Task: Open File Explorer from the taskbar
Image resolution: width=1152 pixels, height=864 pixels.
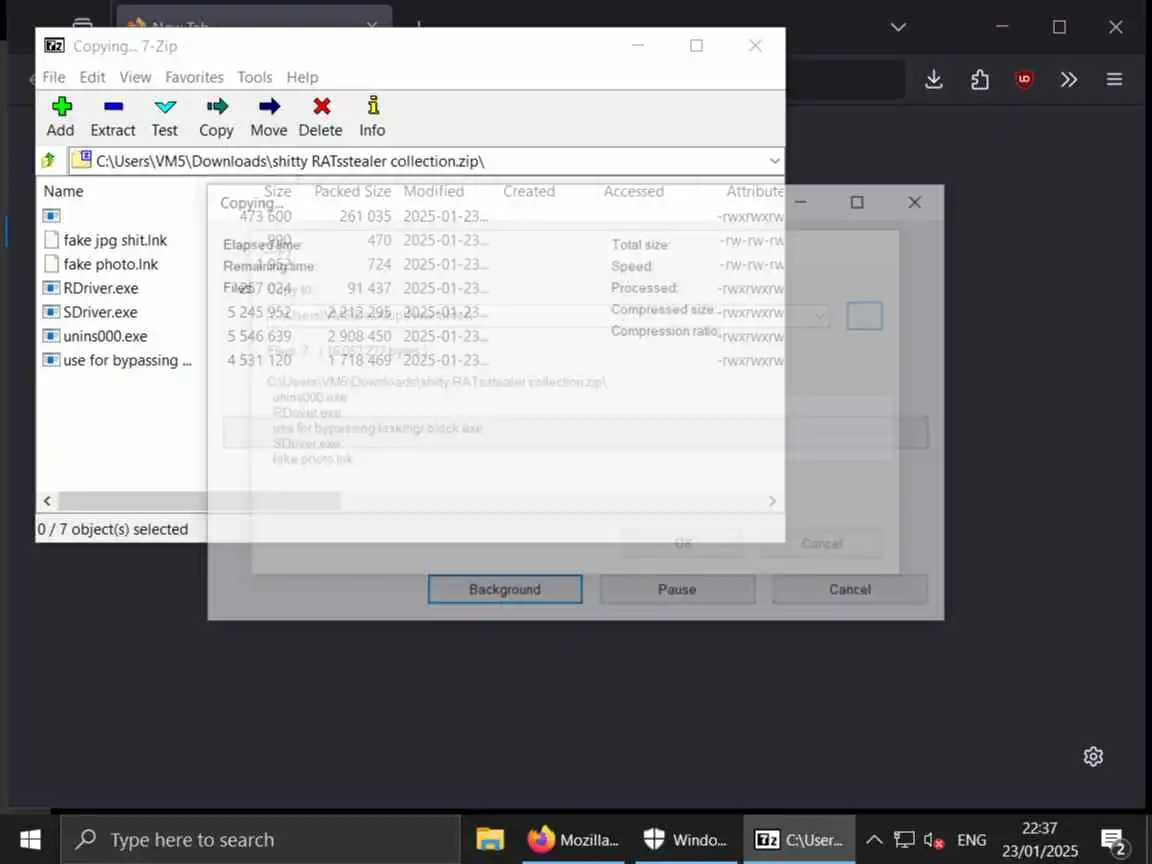Action: (x=490, y=840)
